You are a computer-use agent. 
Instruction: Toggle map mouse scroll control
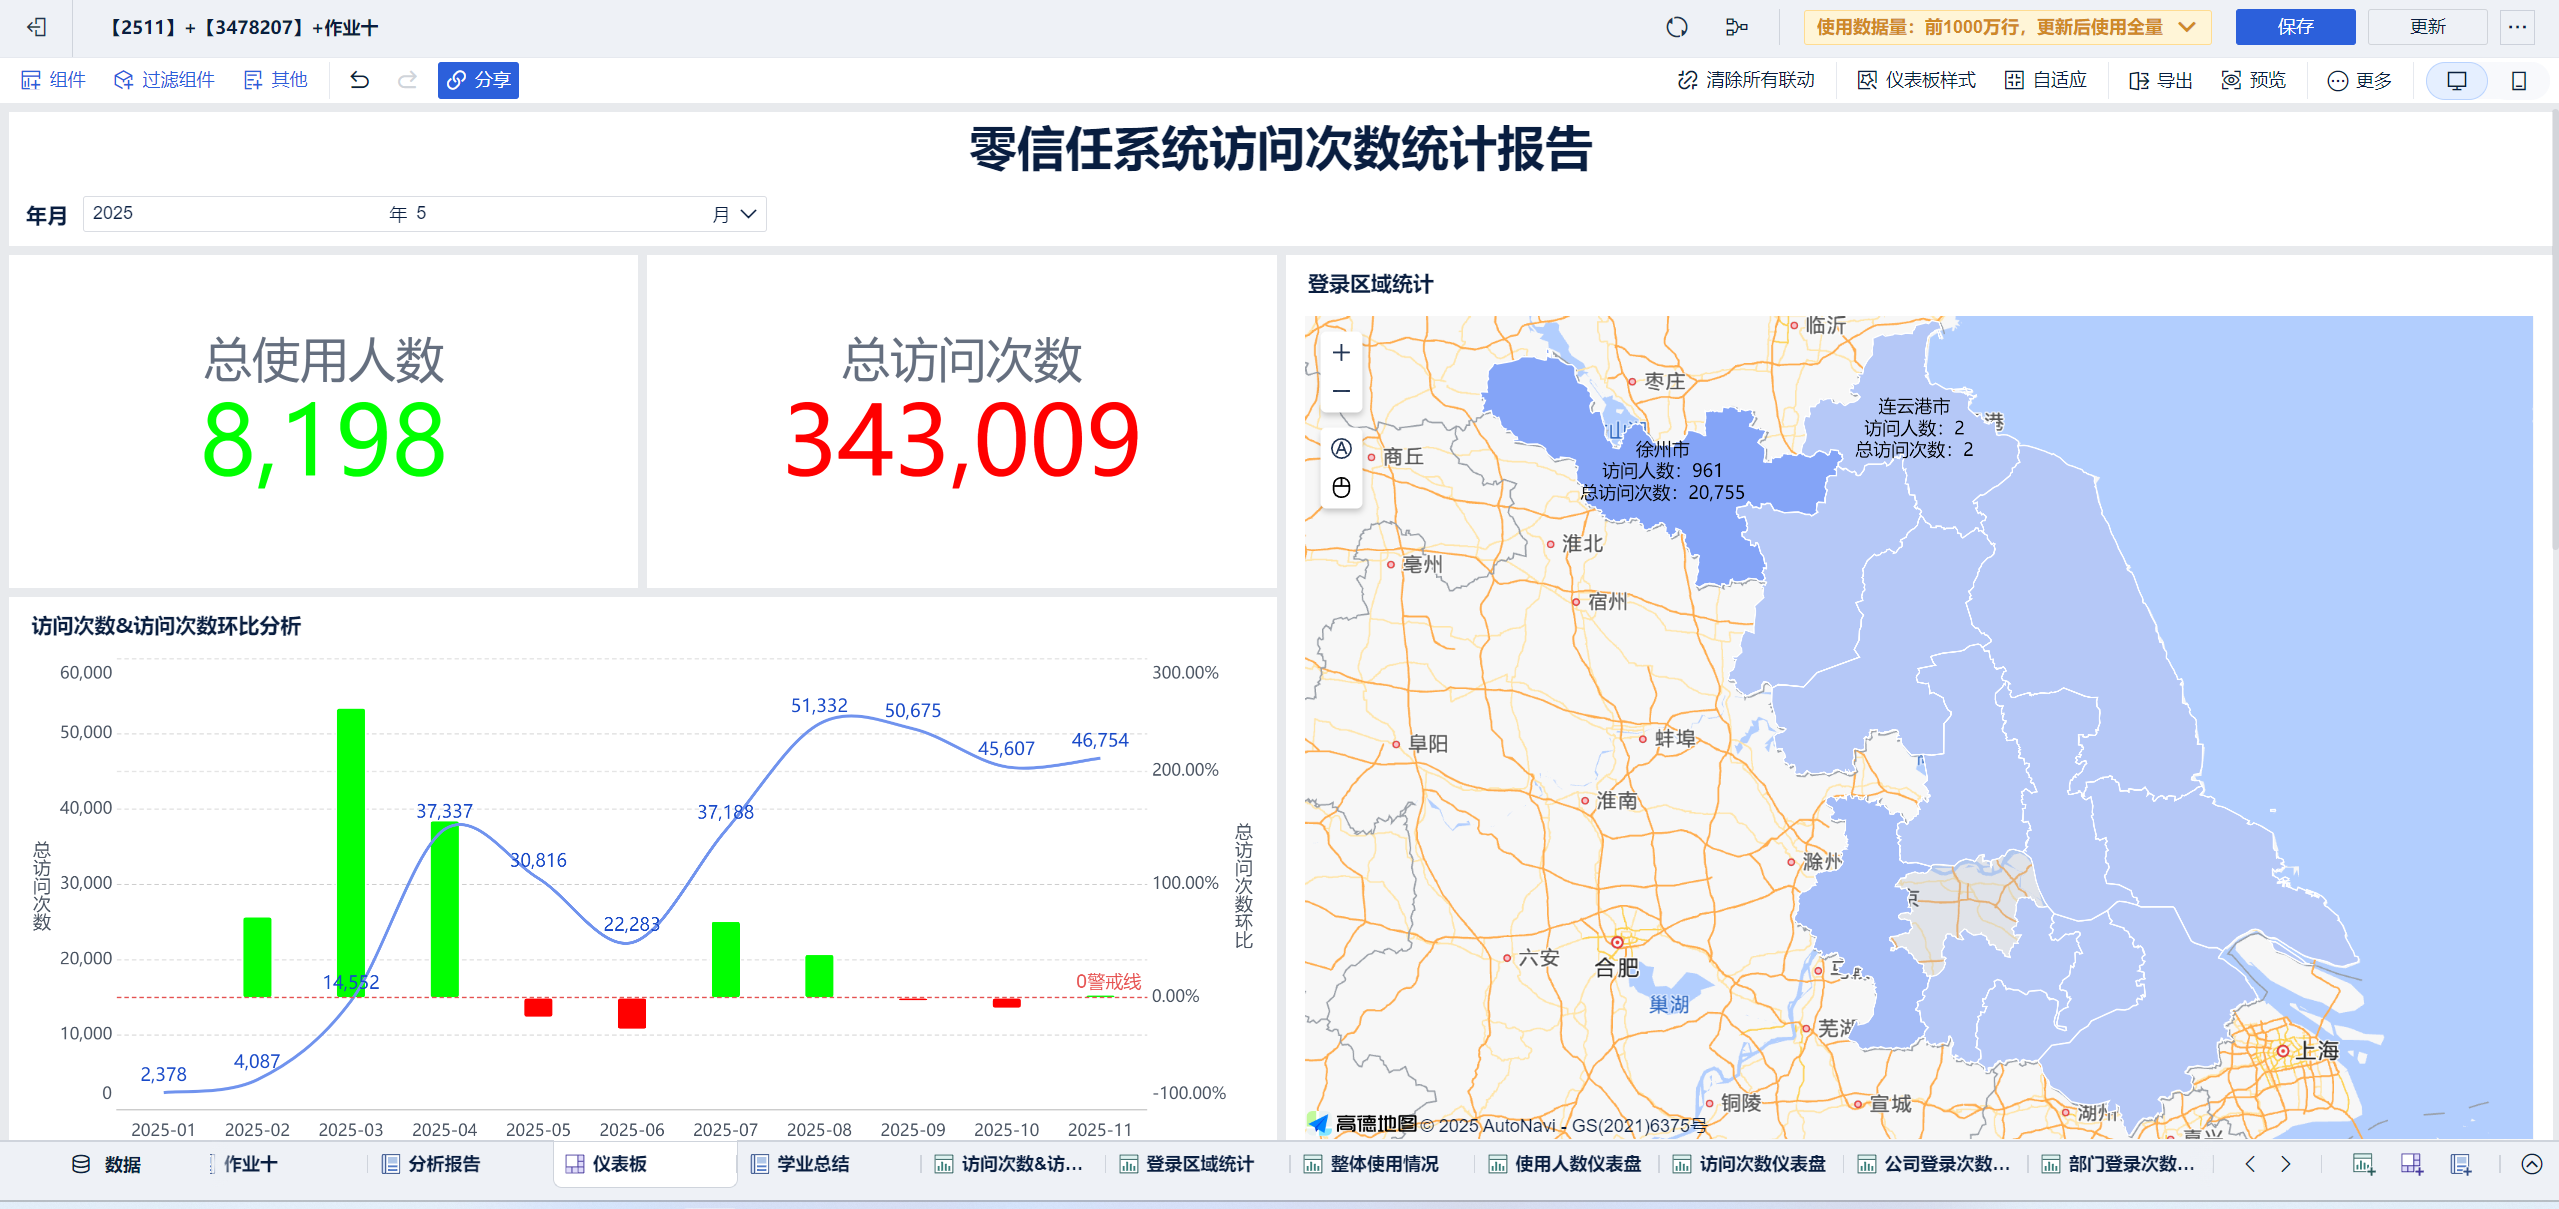1341,488
